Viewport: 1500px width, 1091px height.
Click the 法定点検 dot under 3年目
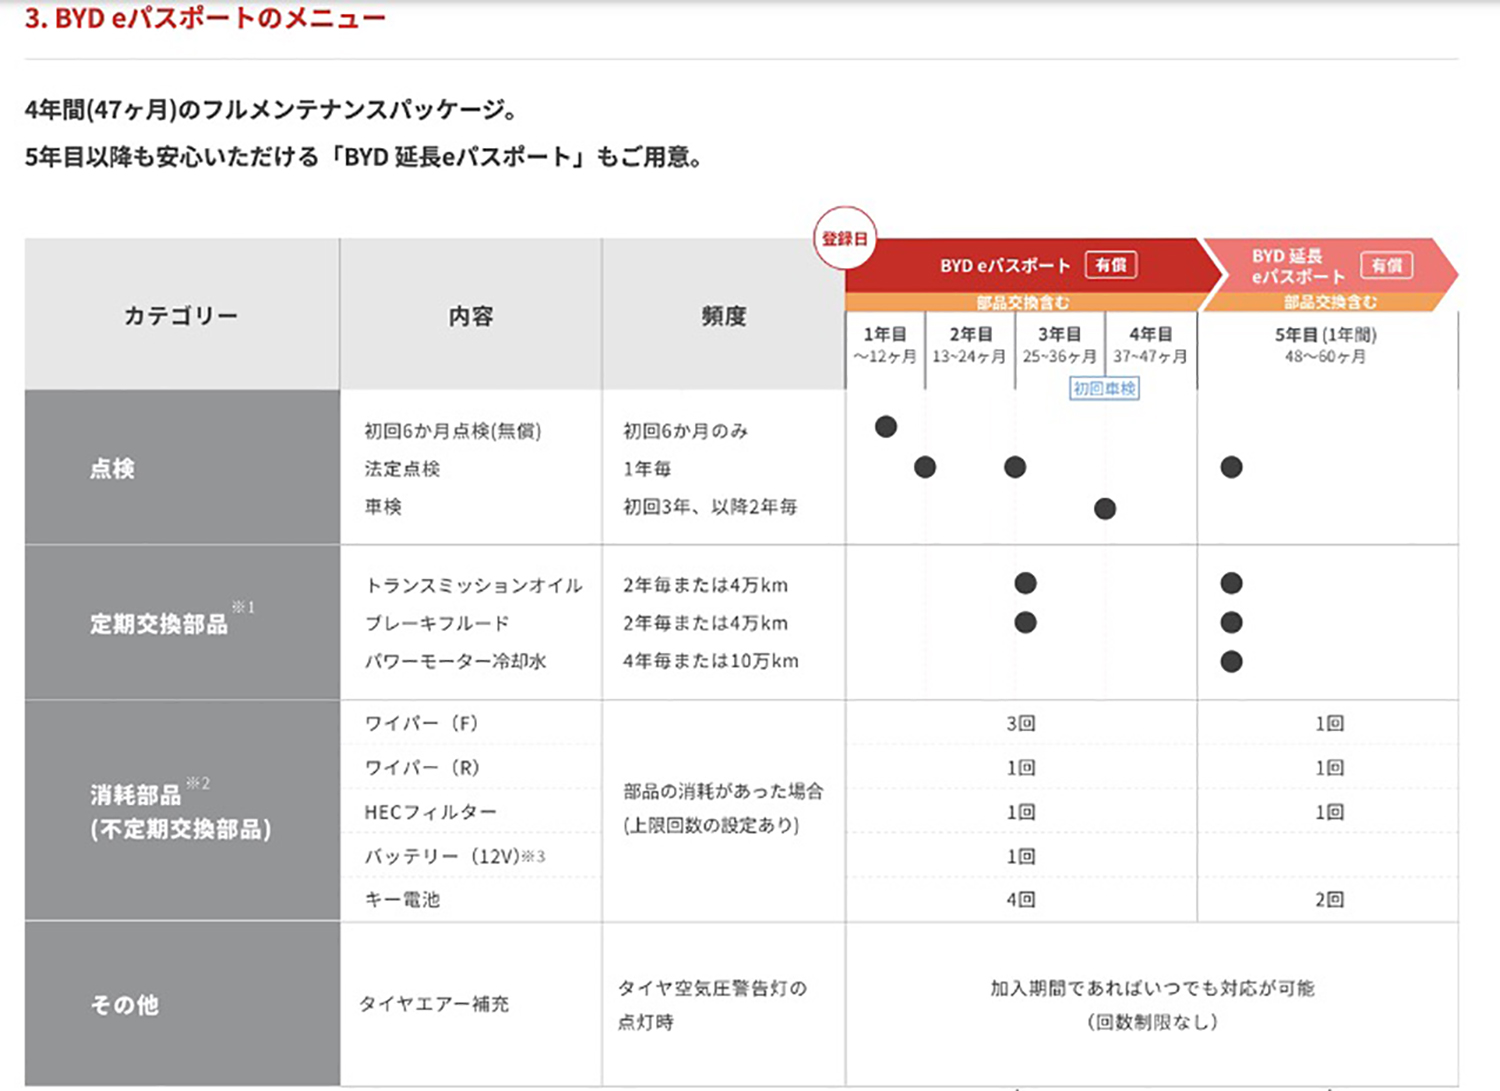tap(1015, 467)
